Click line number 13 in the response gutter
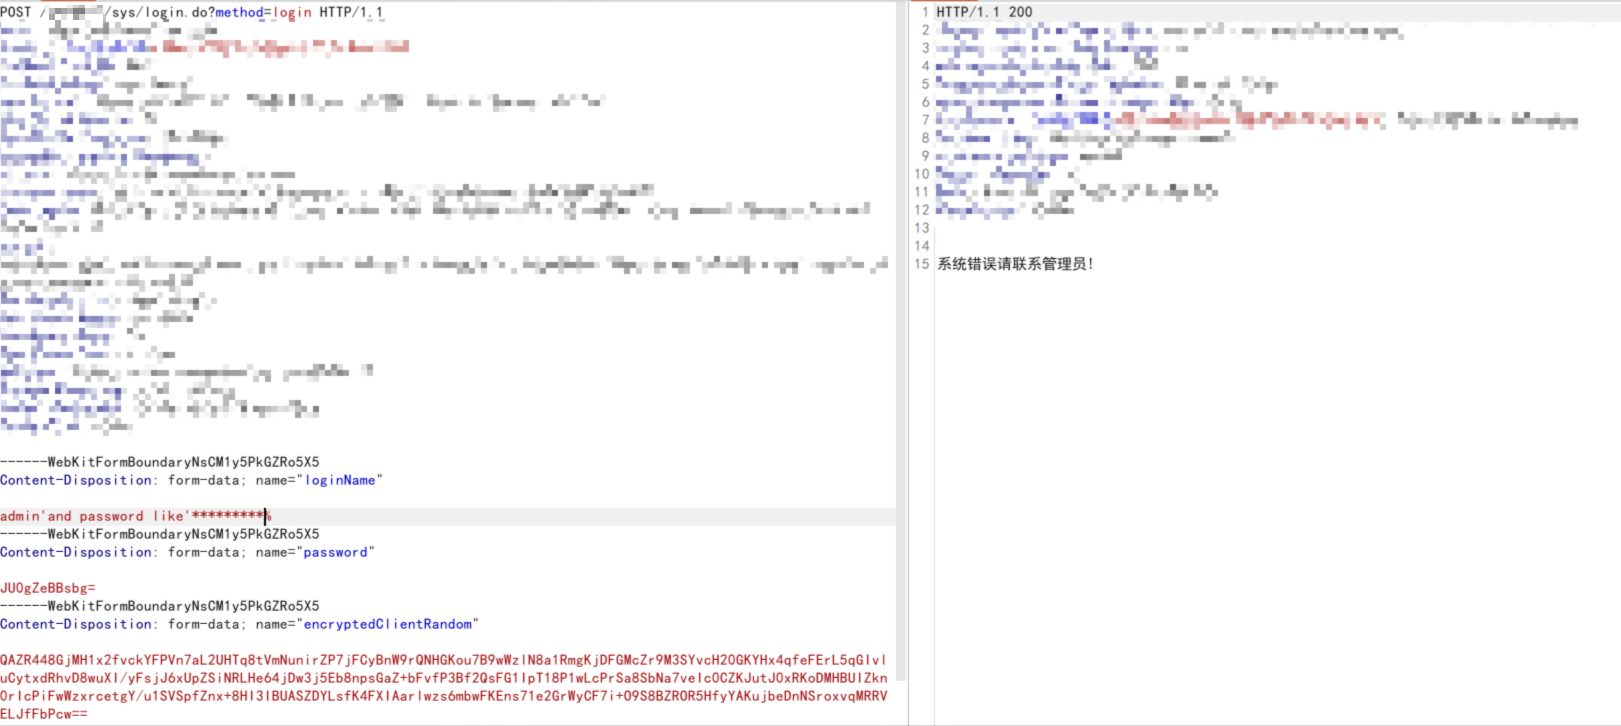 (921, 228)
